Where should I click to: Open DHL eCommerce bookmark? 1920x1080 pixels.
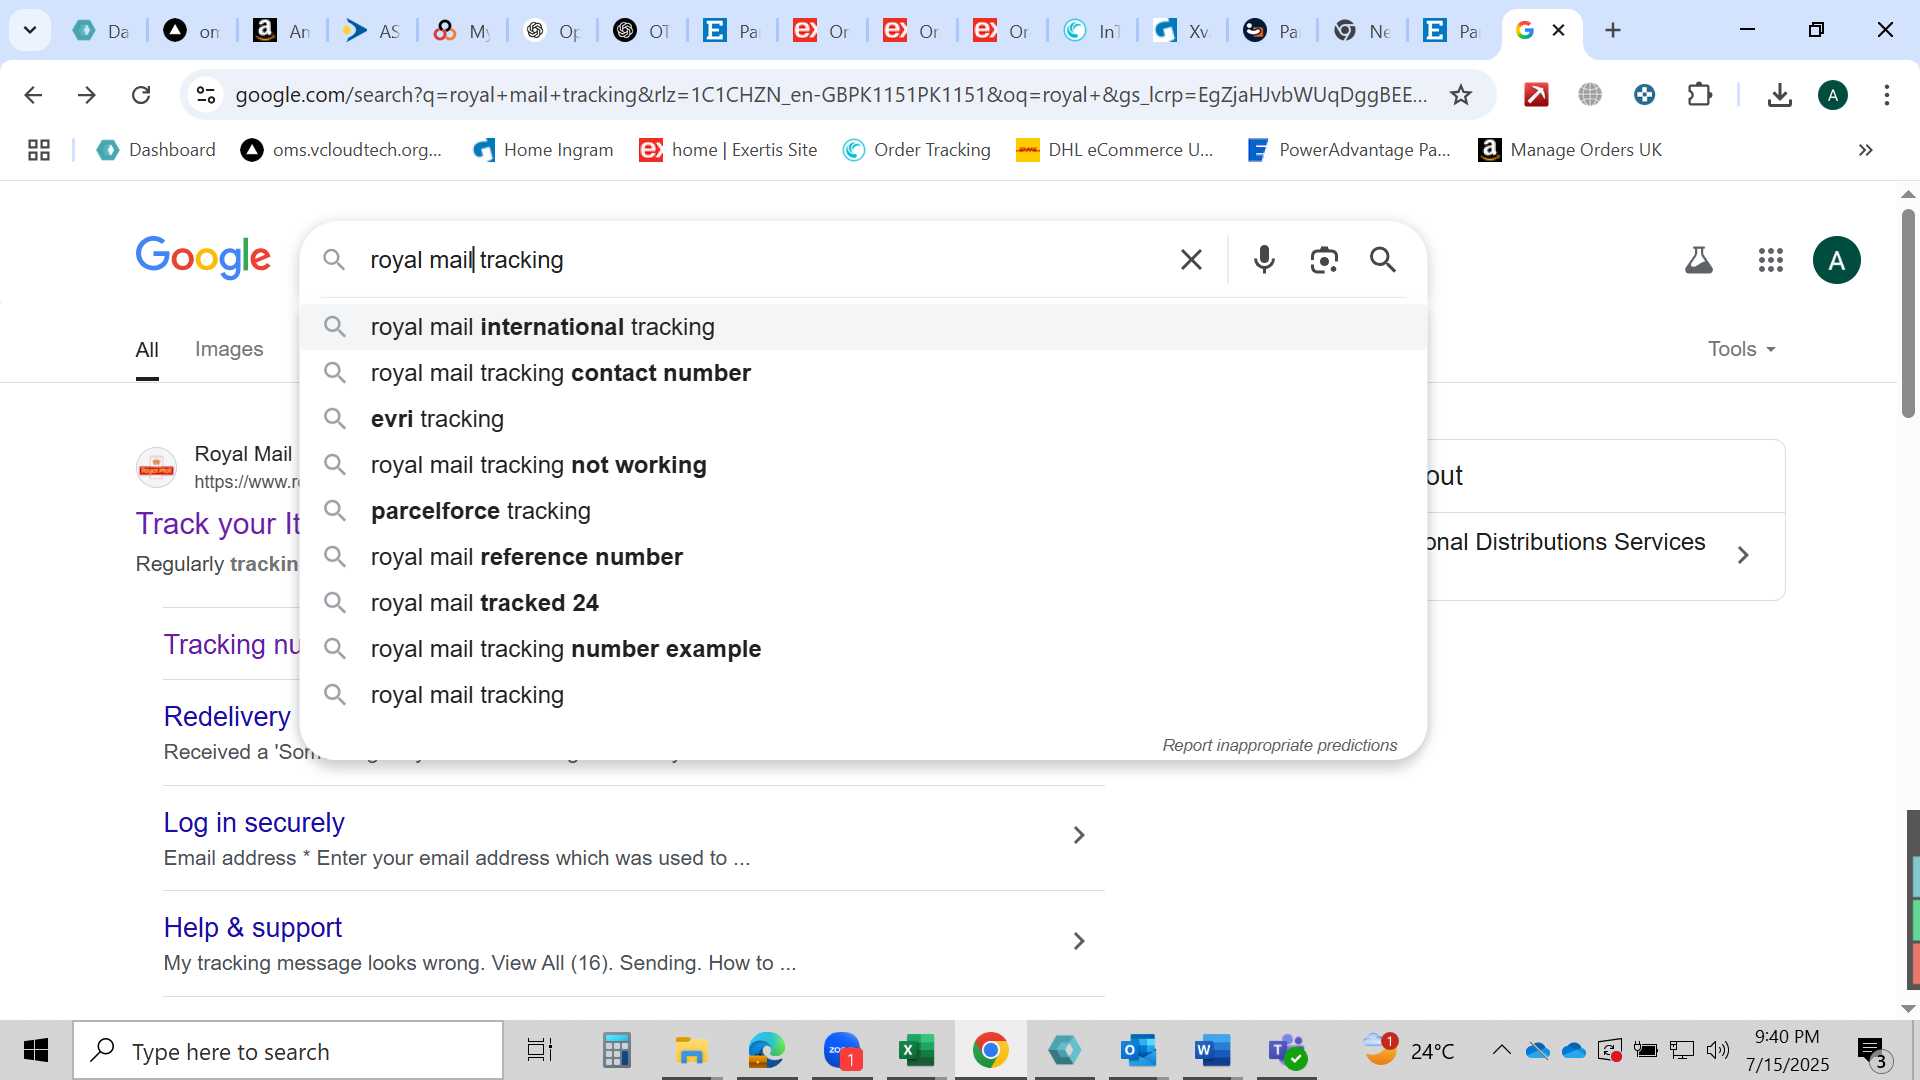[1114, 150]
